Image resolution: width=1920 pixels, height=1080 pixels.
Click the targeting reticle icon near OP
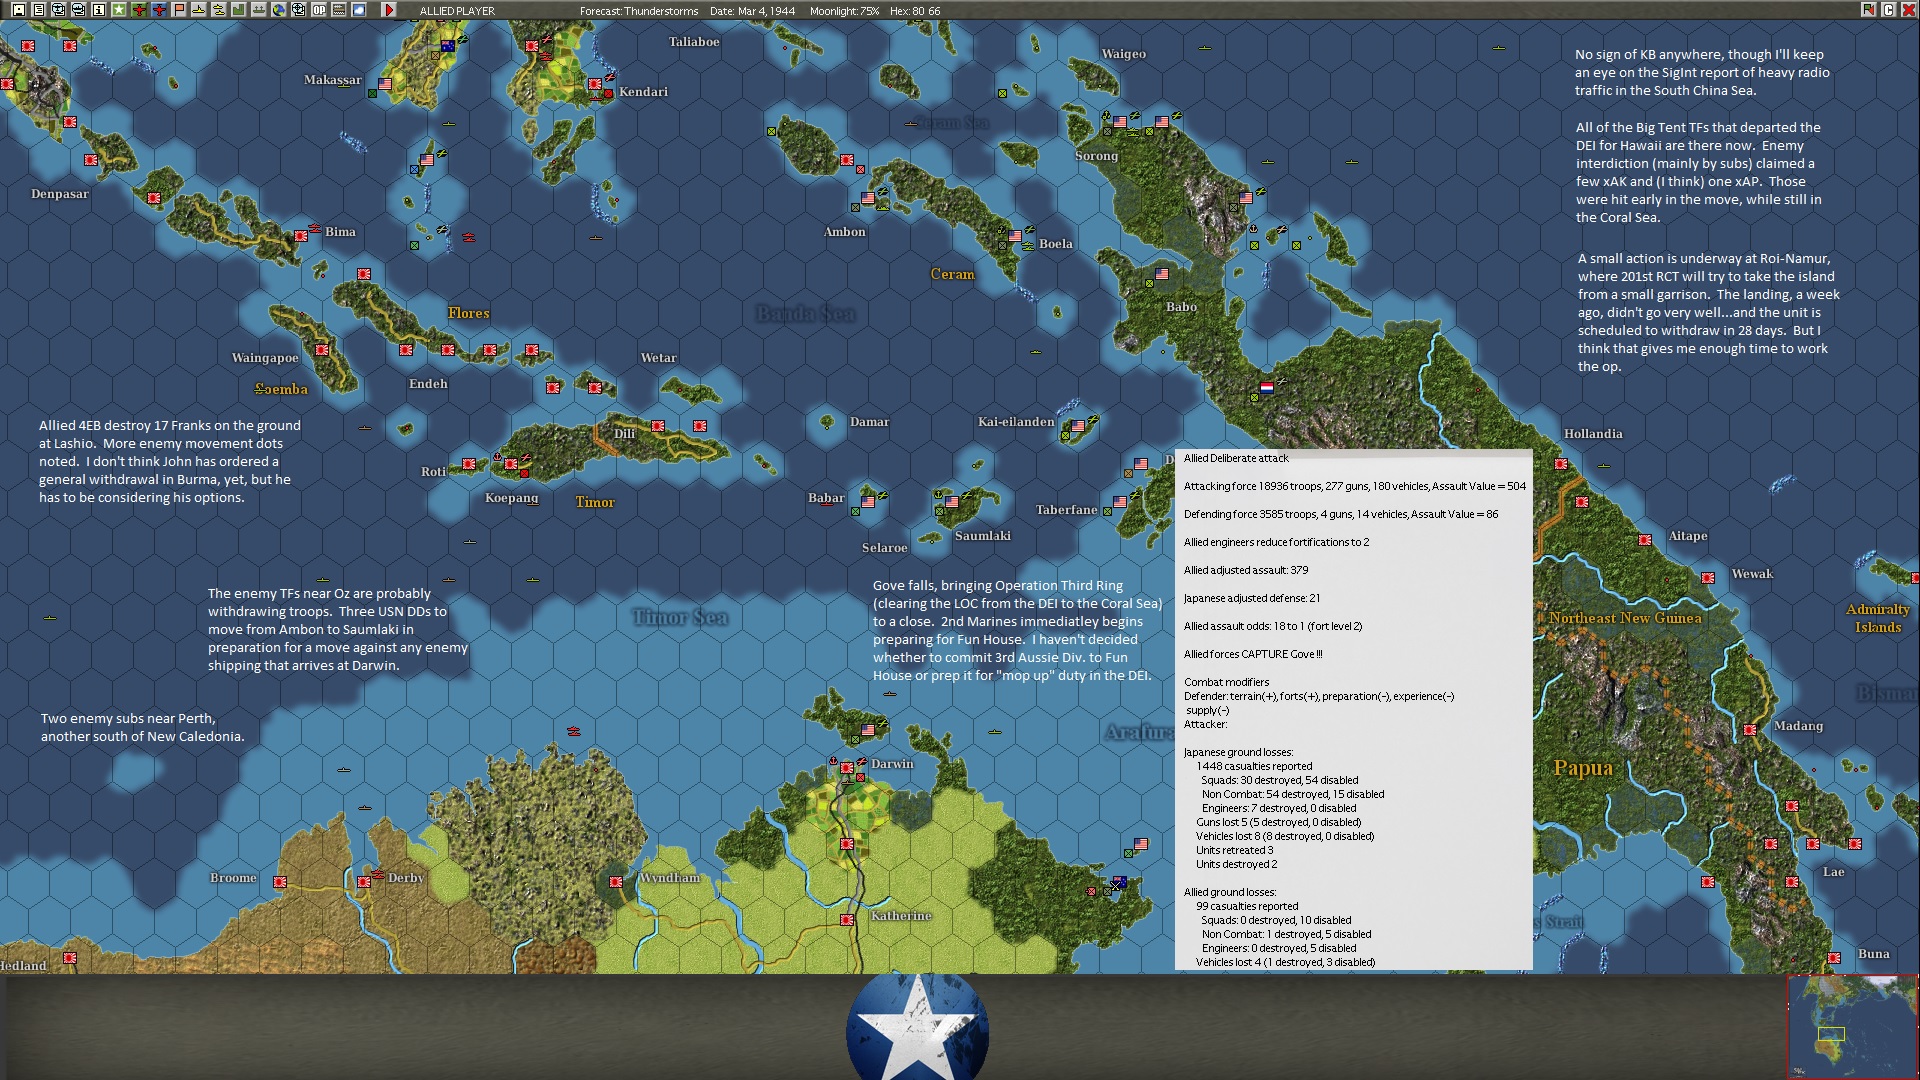click(x=298, y=10)
